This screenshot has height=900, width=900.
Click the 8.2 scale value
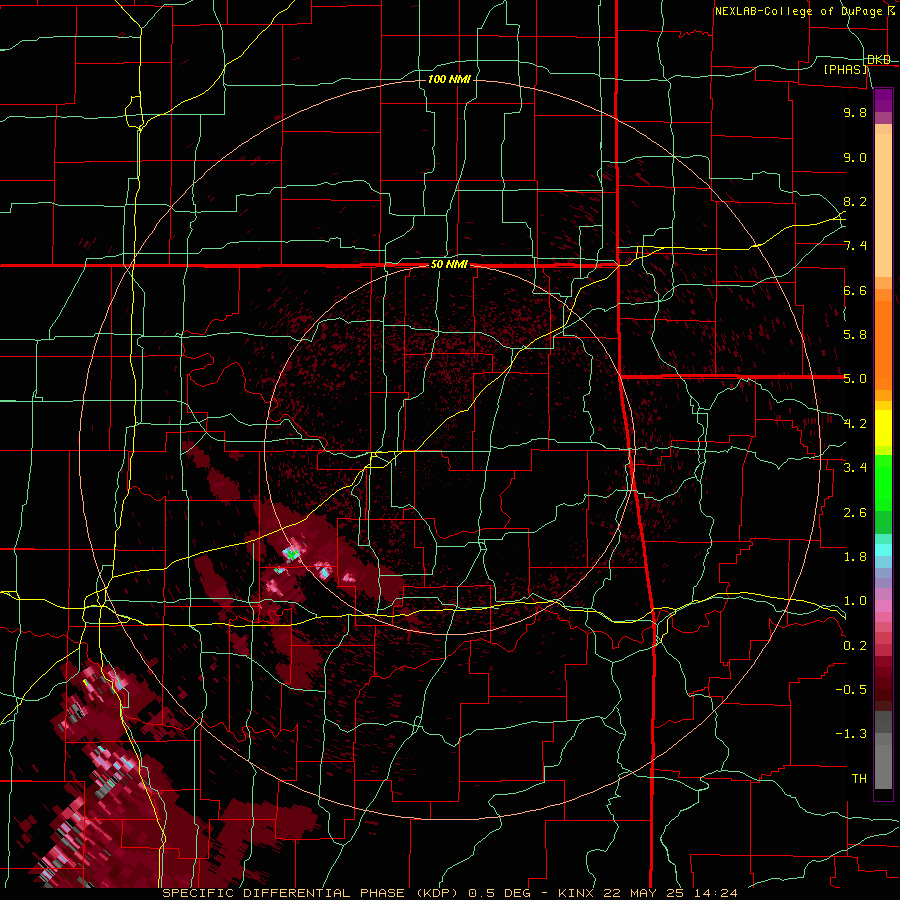click(855, 202)
